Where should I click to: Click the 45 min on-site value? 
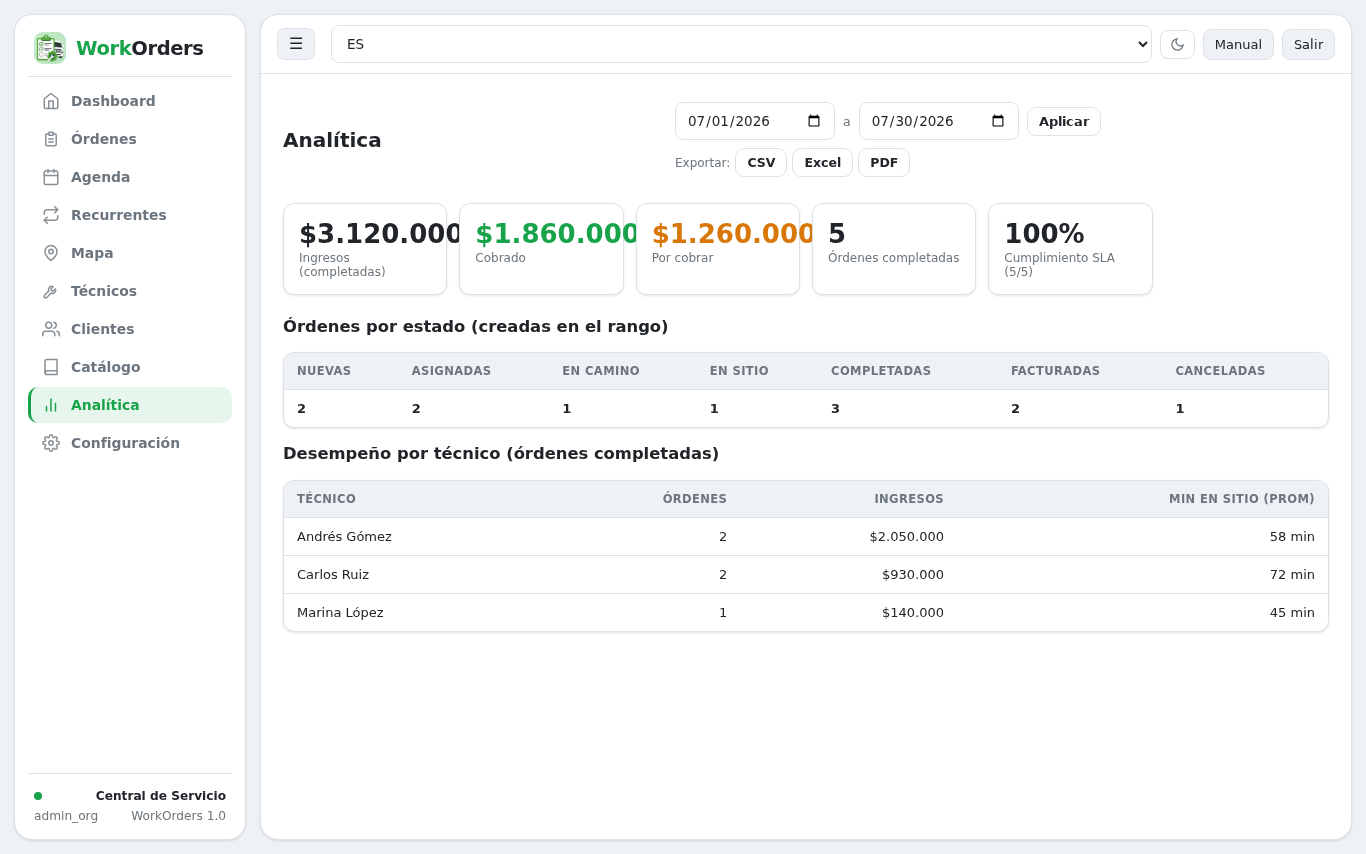[1292, 613]
